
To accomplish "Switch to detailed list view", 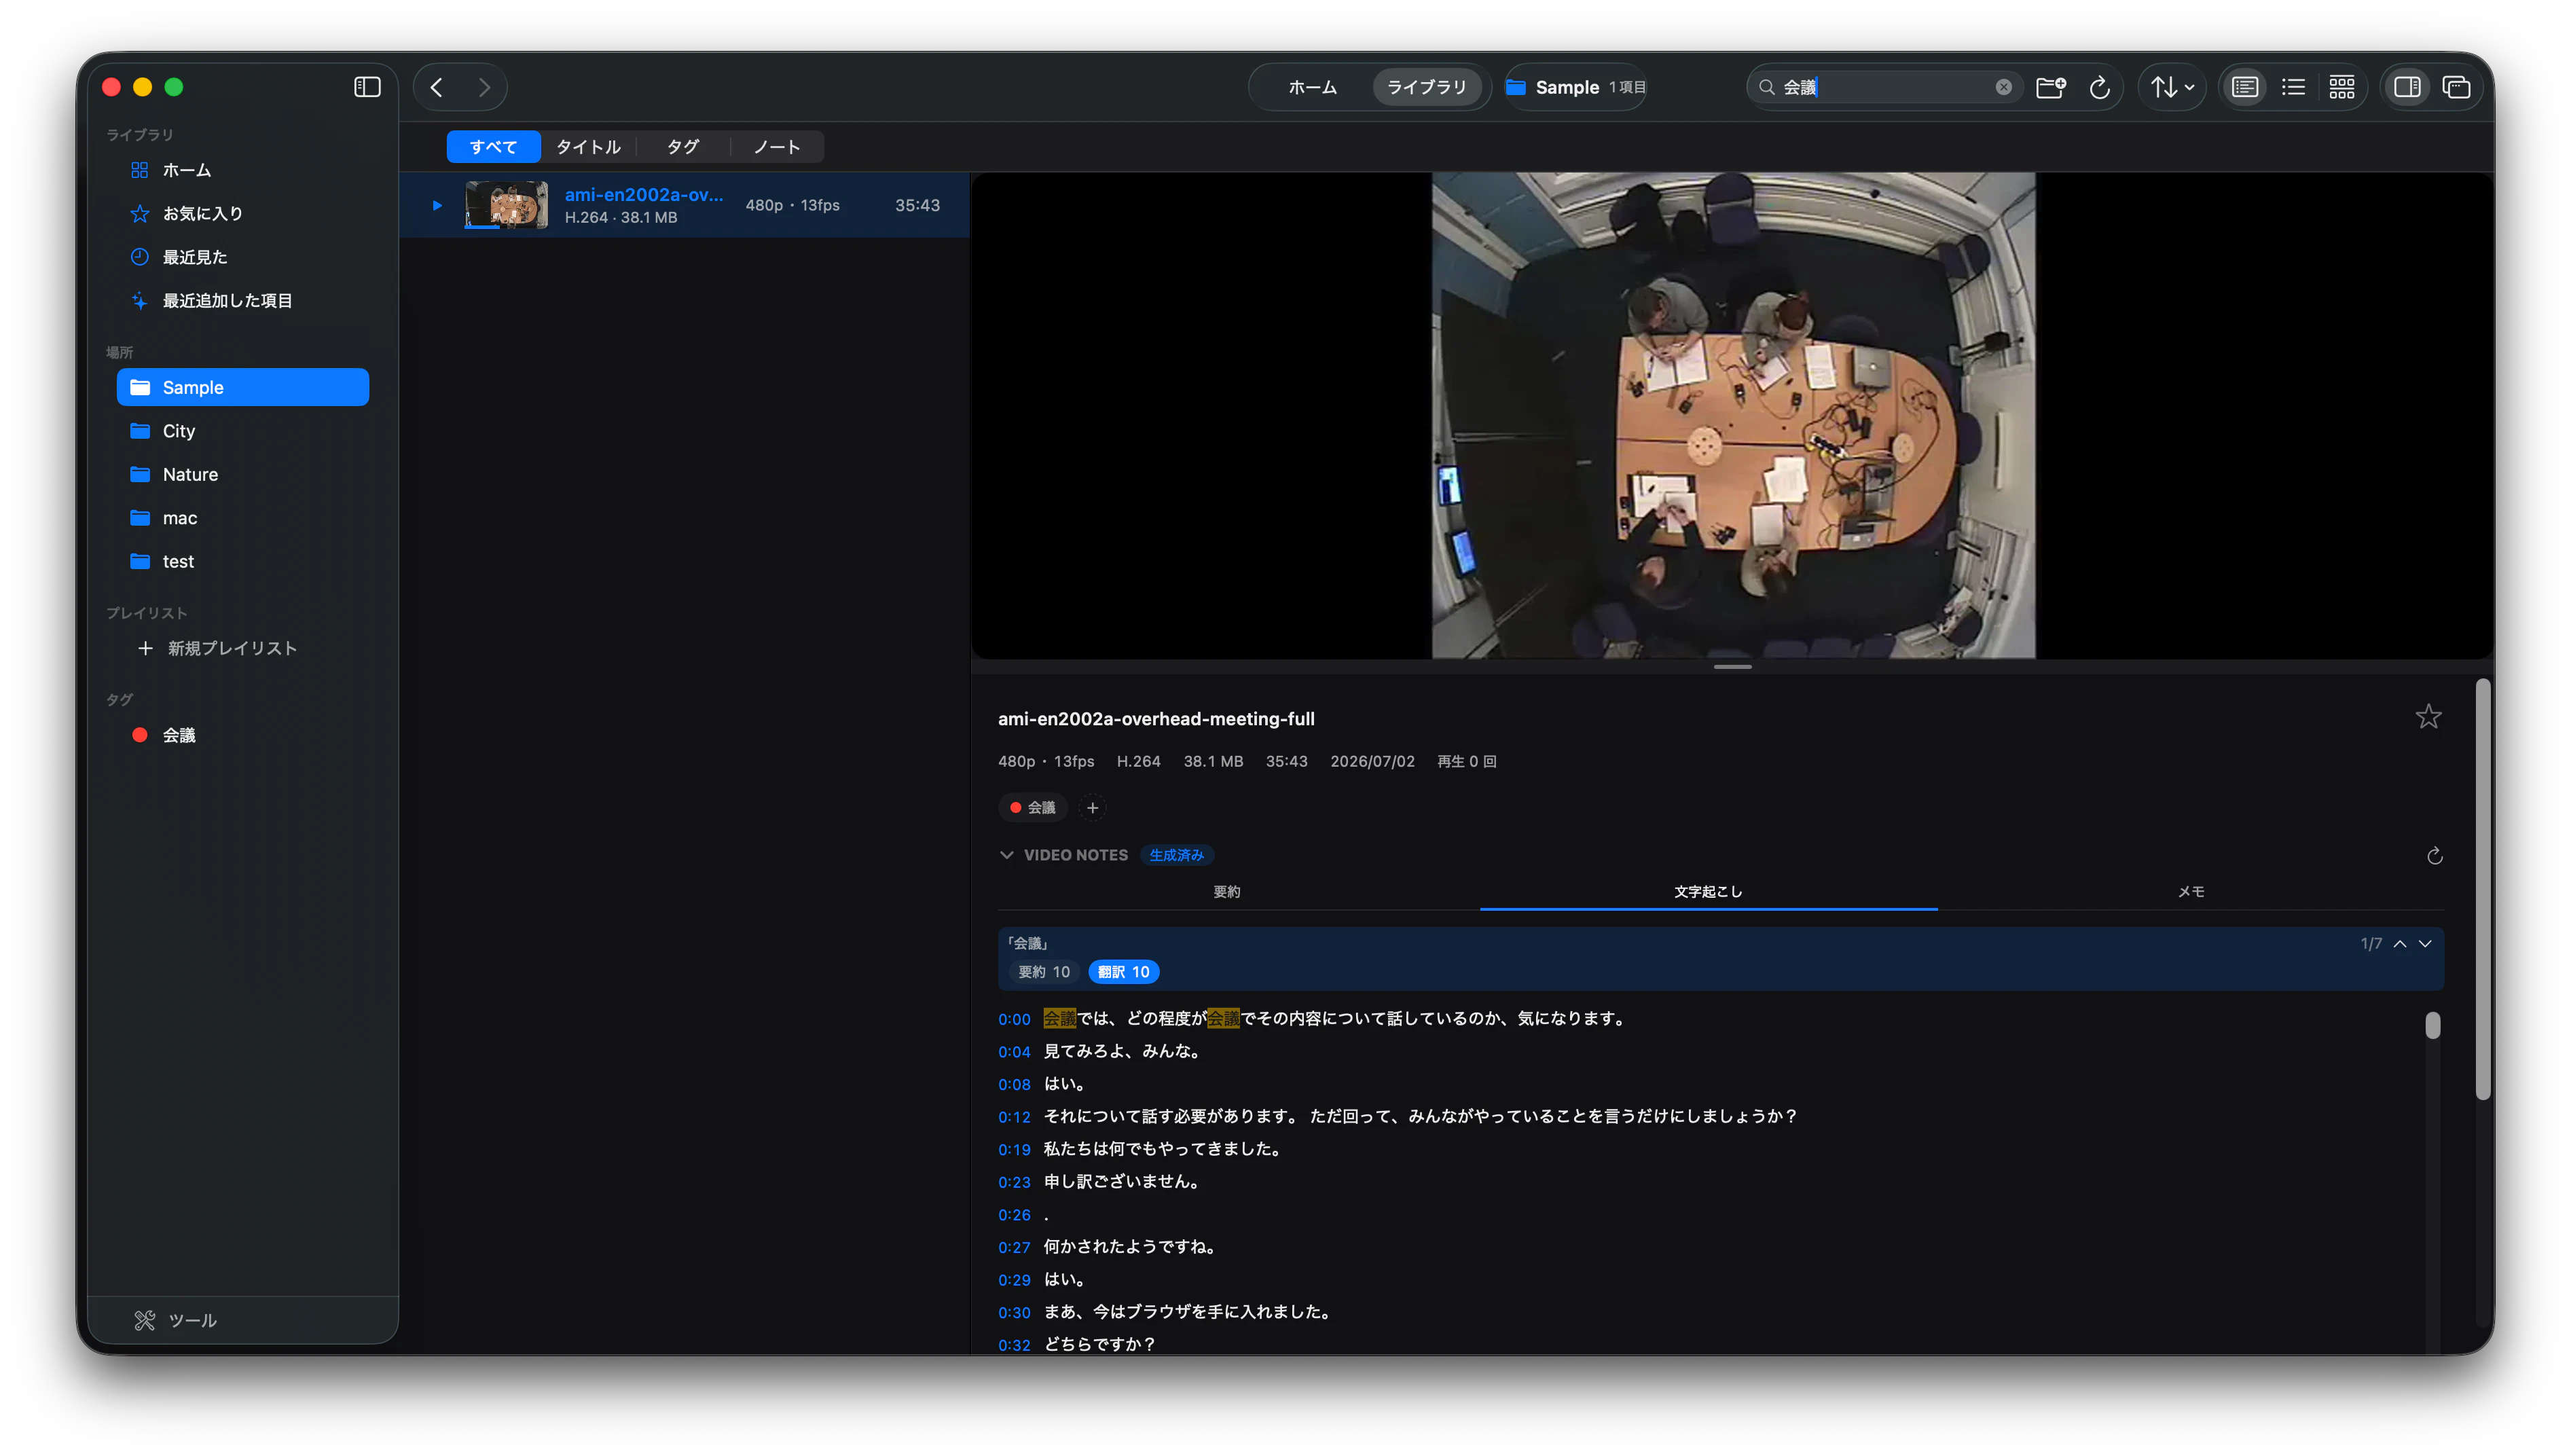I will pyautogui.click(x=2244, y=87).
